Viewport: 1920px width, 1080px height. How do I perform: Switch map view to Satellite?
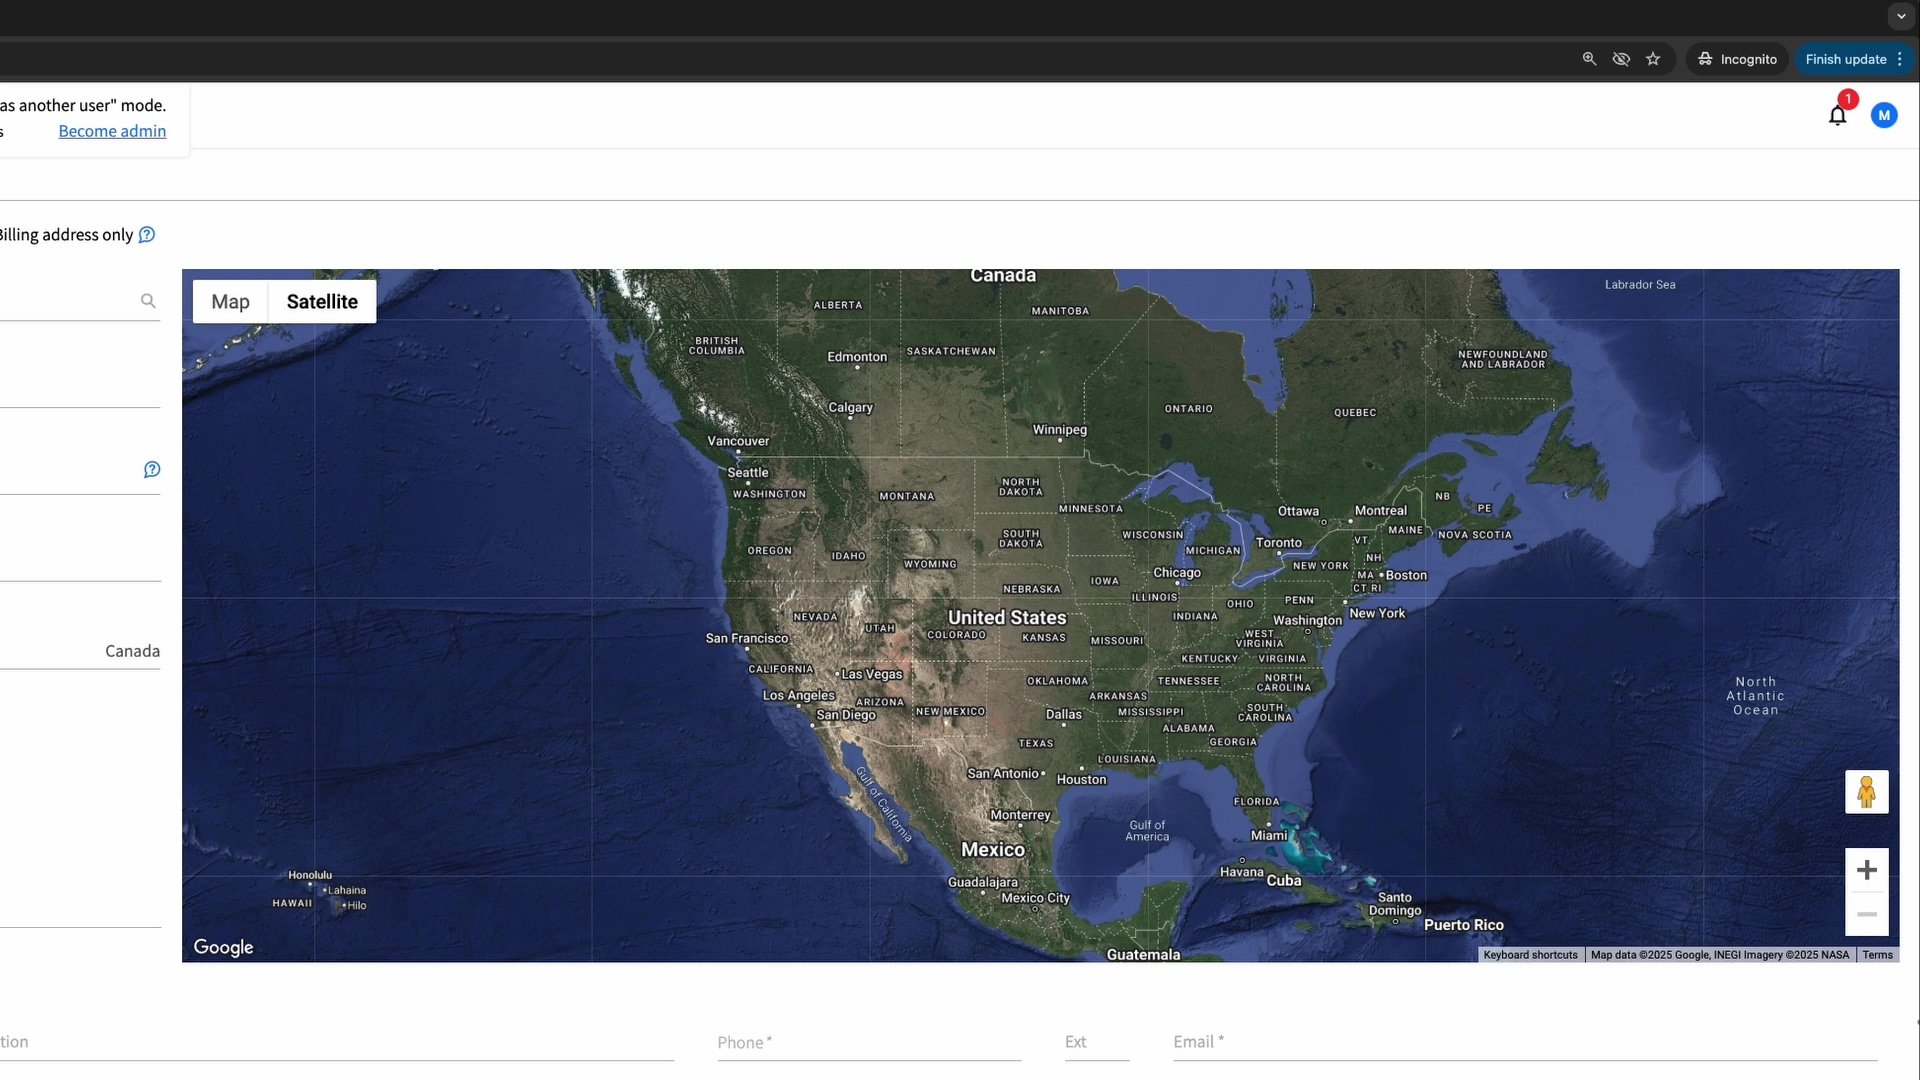pos(322,302)
